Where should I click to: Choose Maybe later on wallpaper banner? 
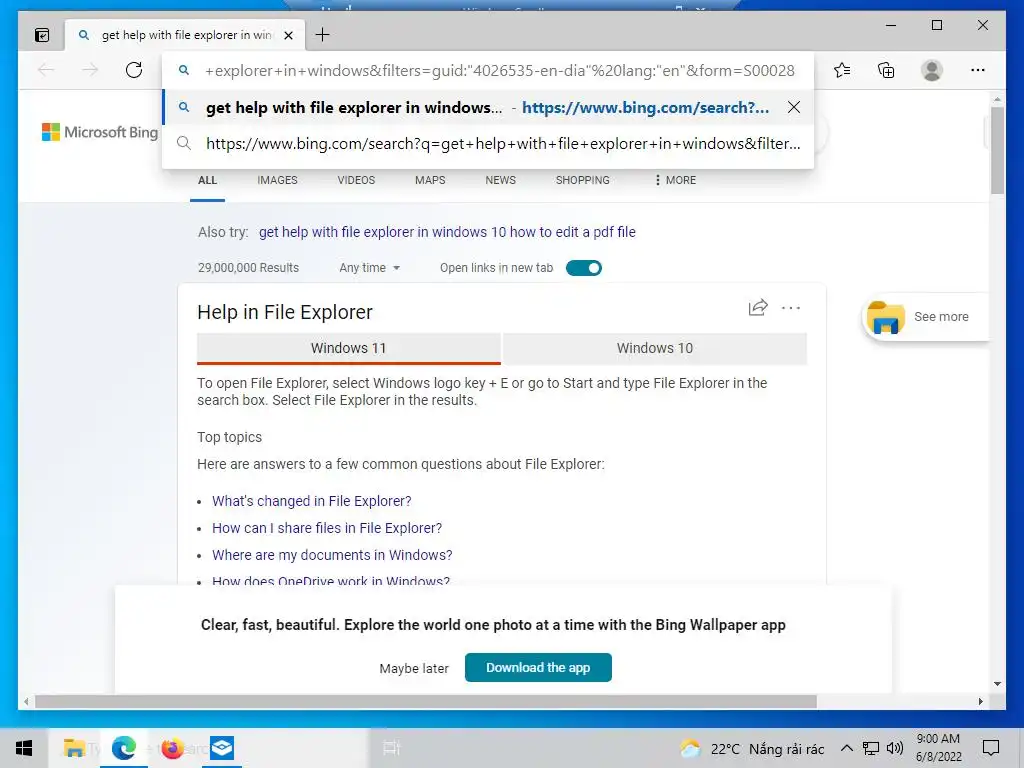414,669
